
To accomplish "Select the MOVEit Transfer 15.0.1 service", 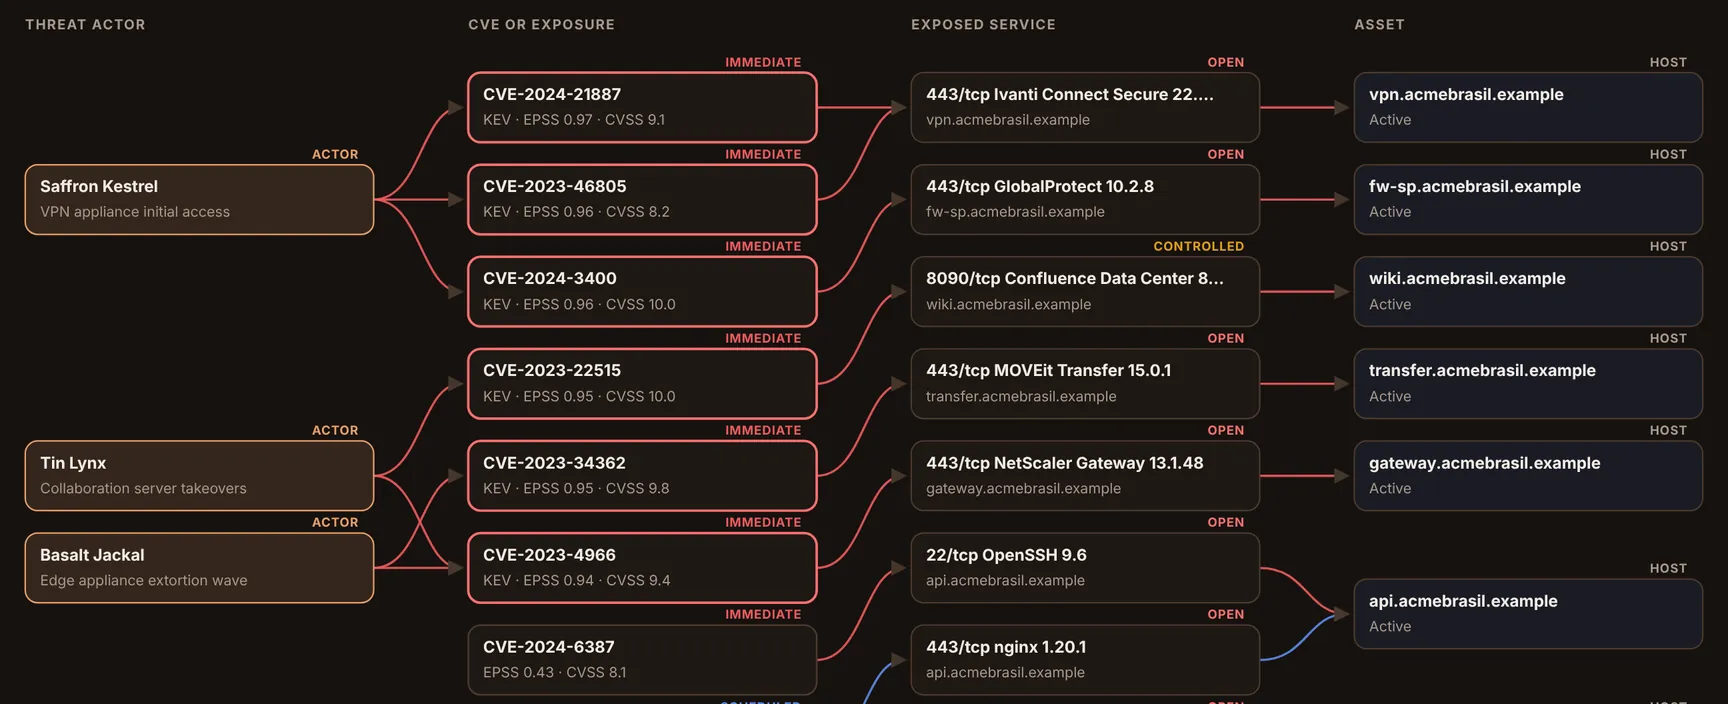I will coord(1085,384).
